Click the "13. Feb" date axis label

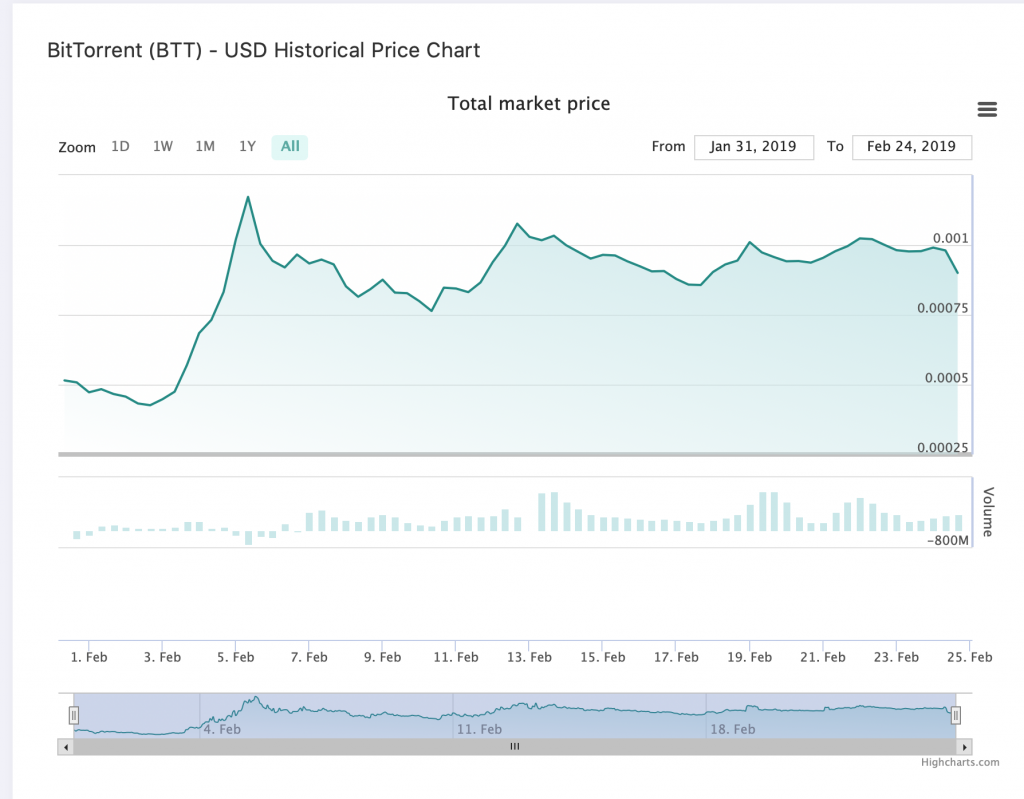[x=529, y=657]
